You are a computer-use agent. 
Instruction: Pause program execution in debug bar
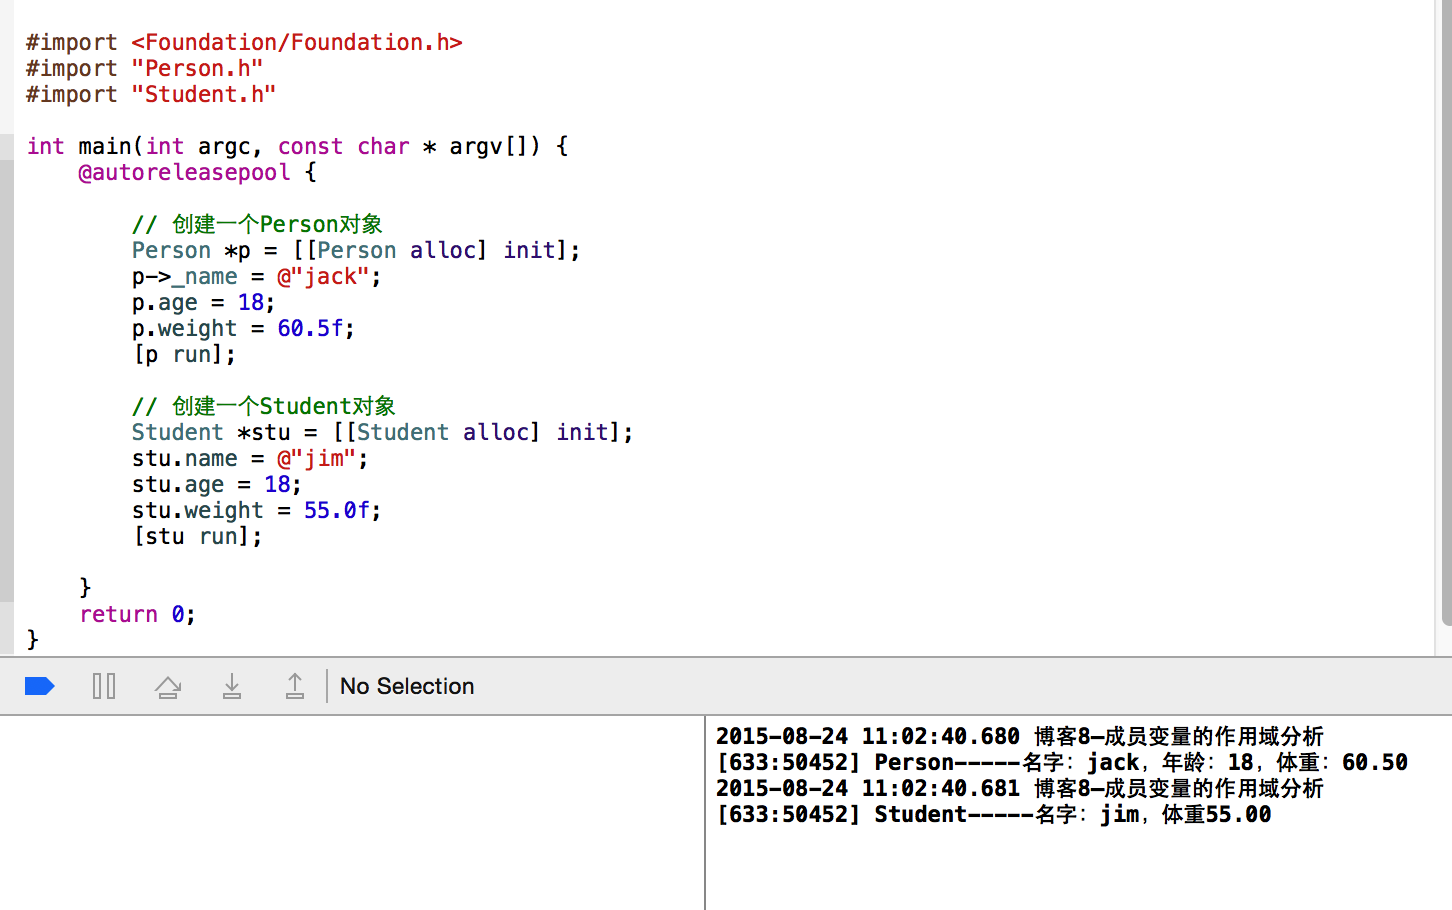[104, 686]
